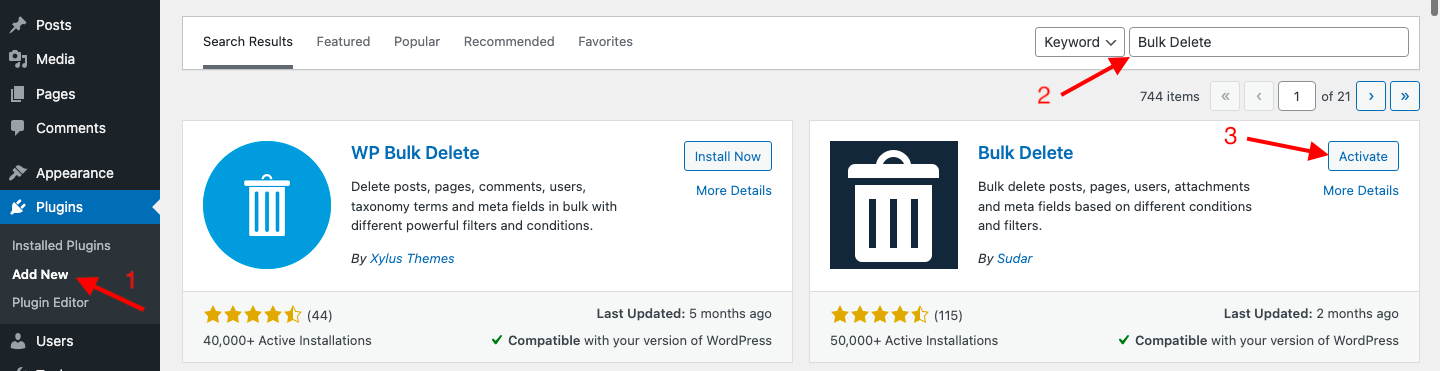Screen dimensions: 1440x371
Task: Click Add New under Plugins
Action: (x=40, y=274)
